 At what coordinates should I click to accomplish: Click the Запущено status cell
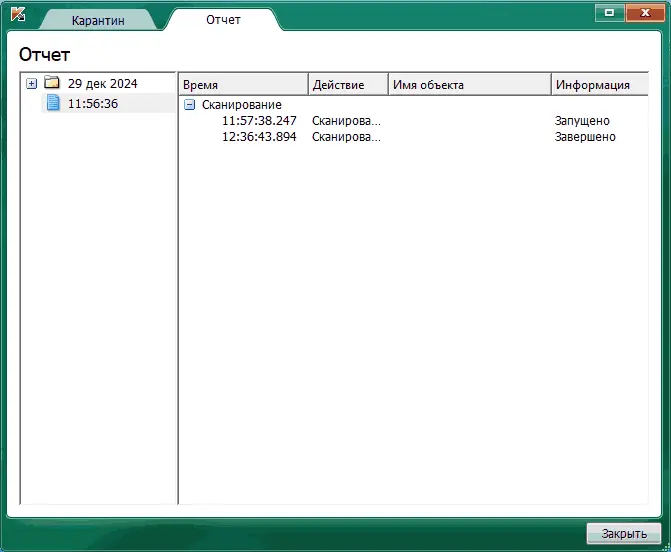[582, 121]
